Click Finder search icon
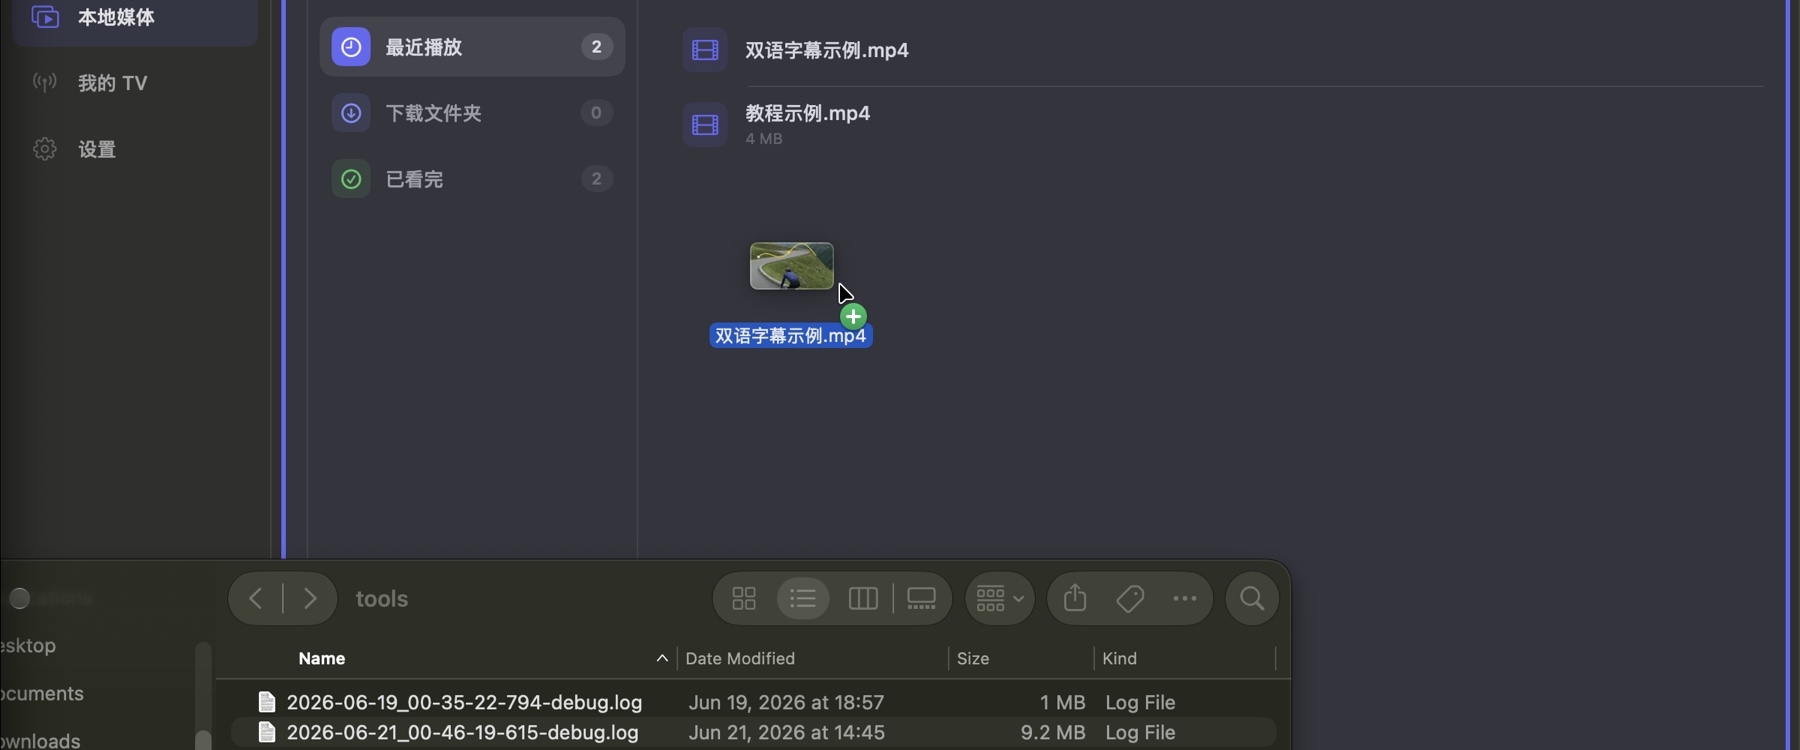 (1252, 598)
